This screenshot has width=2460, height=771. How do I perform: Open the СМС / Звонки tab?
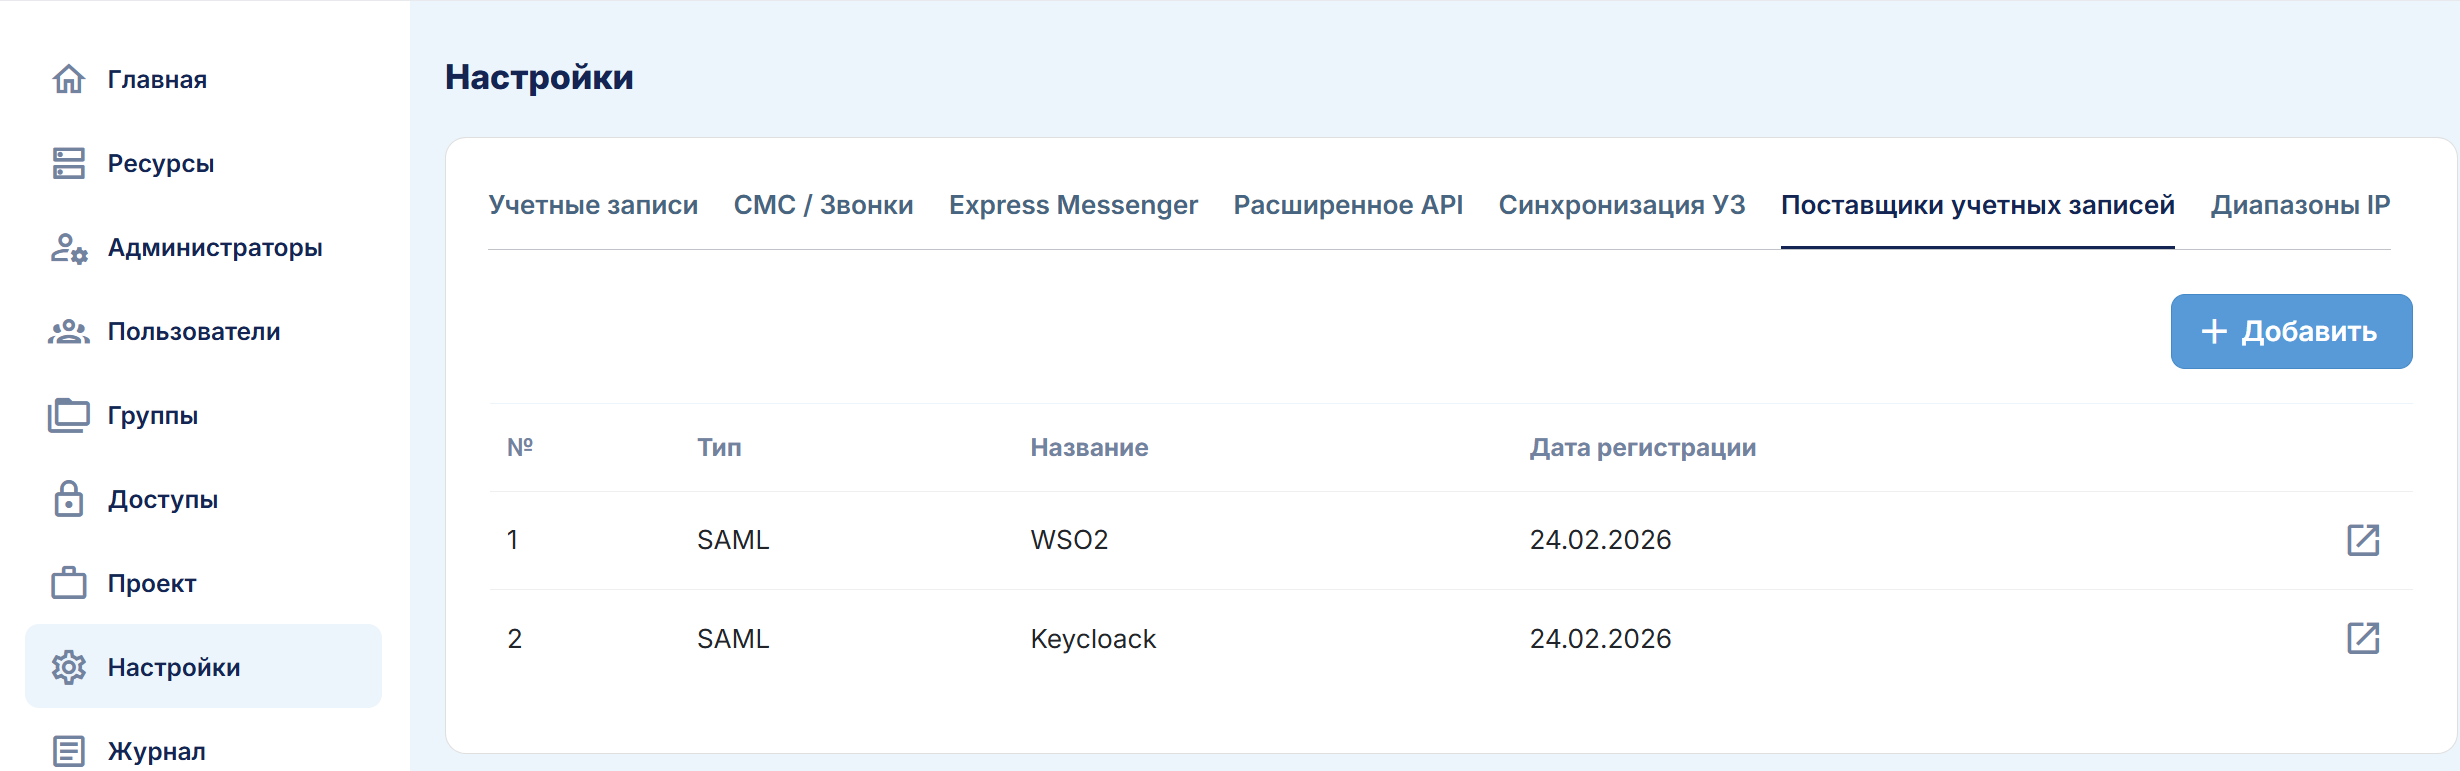(823, 205)
